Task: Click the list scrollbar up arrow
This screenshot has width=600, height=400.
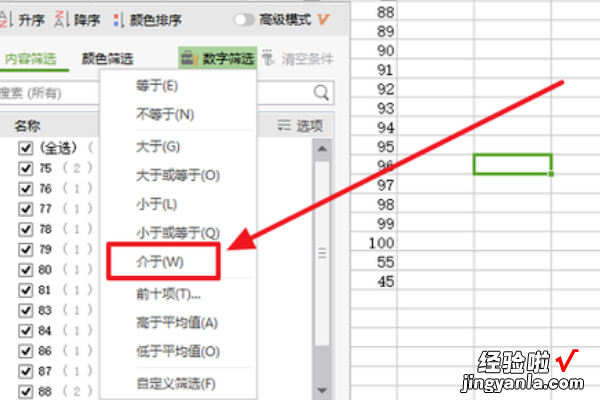Action: coord(322,149)
